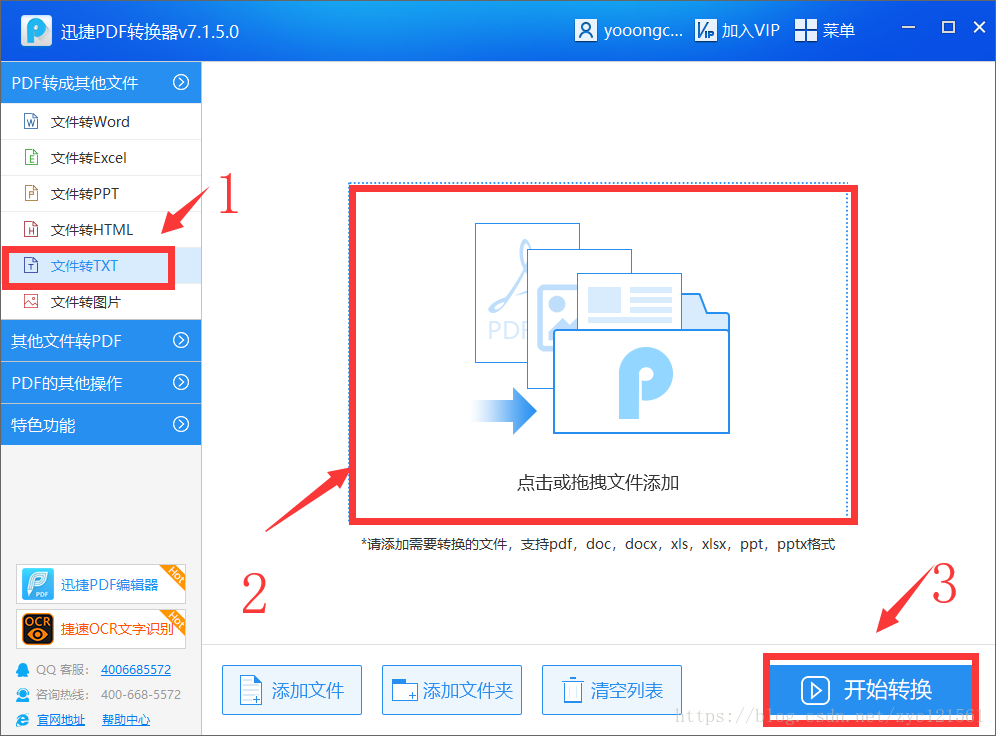
Task: Click the supported formats hint text
Action: pos(598,544)
